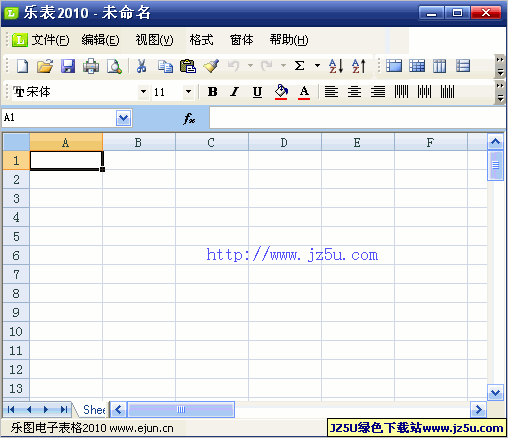This screenshot has width=508, height=438.
Task: Open the function fx wizard
Action: (189, 118)
